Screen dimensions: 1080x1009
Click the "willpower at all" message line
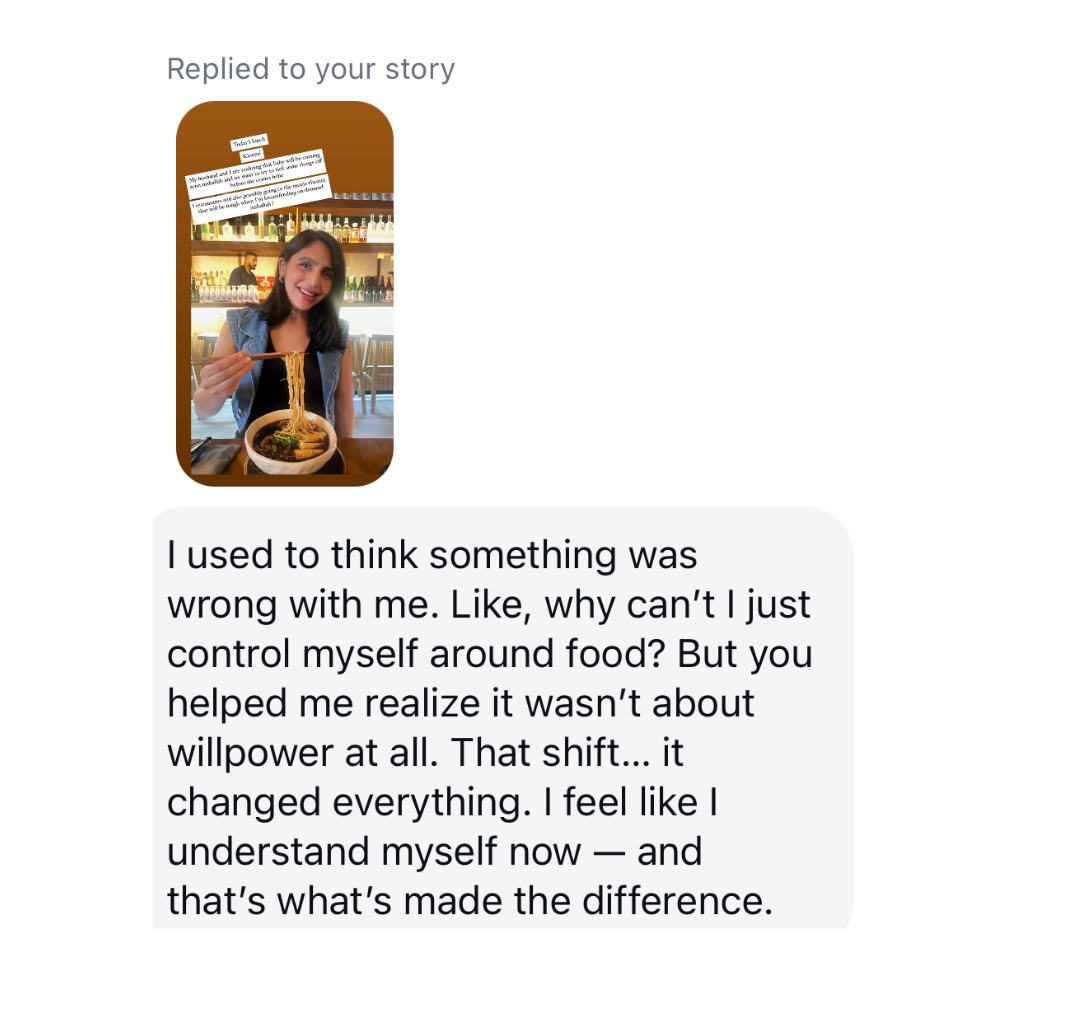pyautogui.click(x=425, y=752)
